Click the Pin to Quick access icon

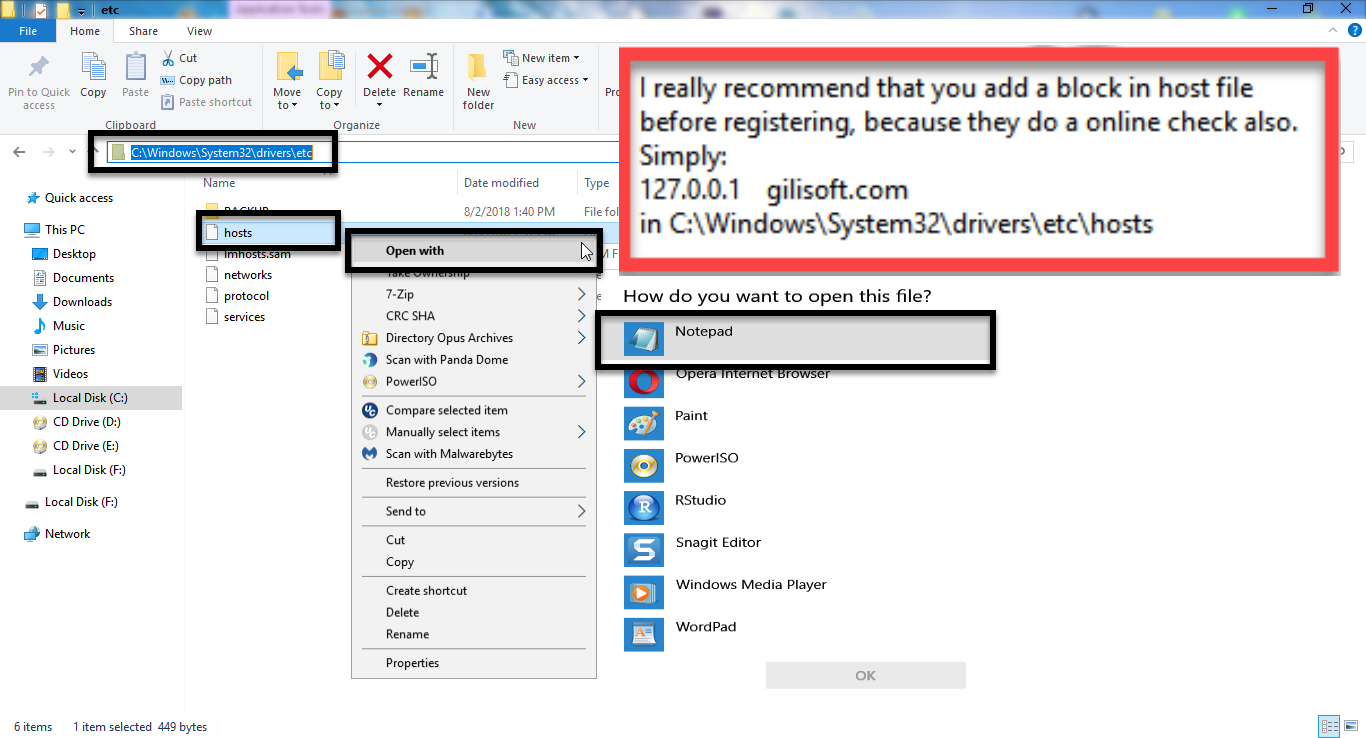pyautogui.click(x=39, y=69)
